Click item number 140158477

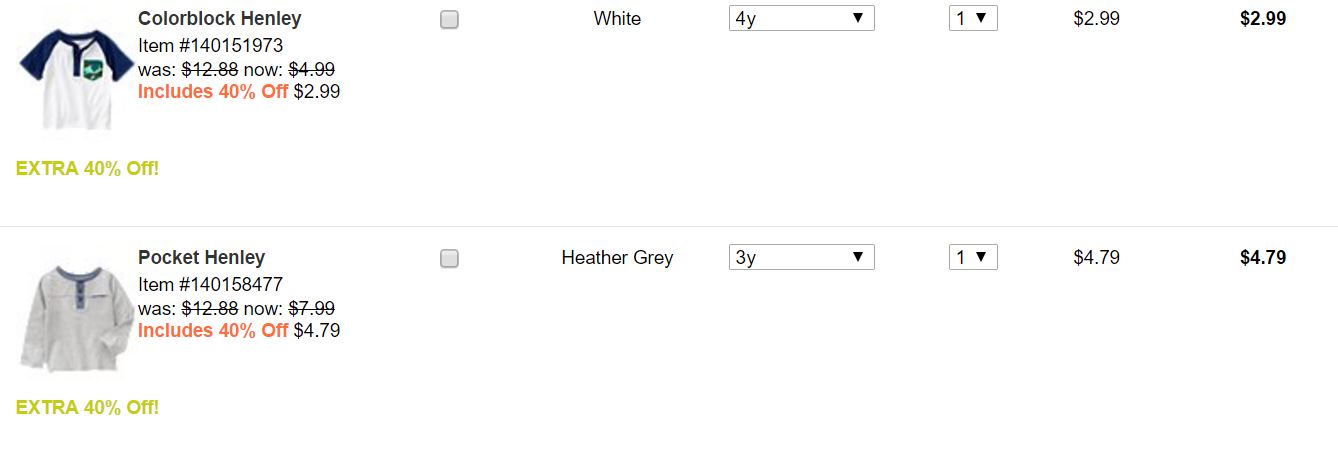point(210,285)
